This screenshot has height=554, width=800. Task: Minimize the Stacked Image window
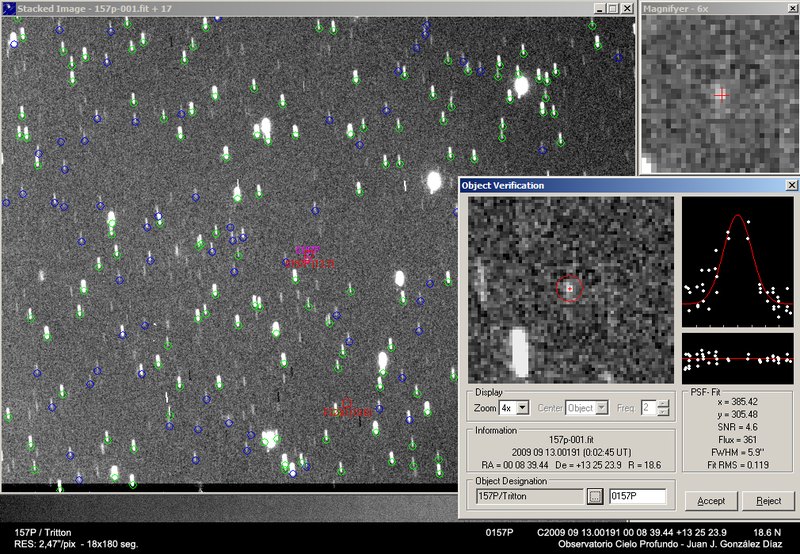coord(600,9)
